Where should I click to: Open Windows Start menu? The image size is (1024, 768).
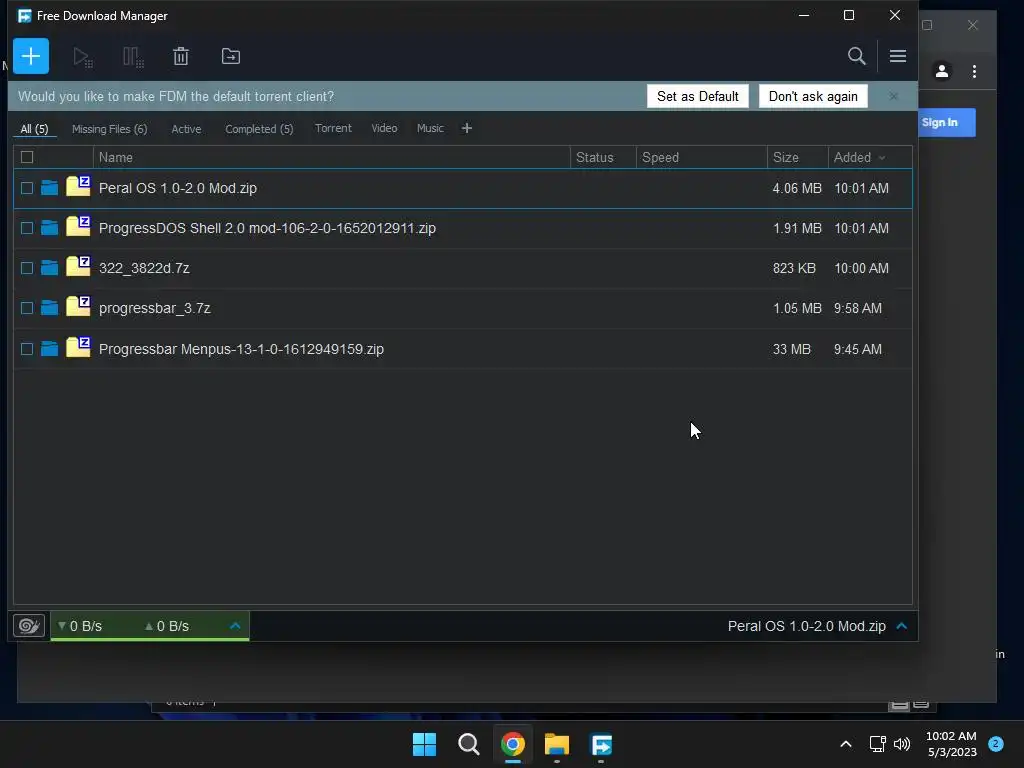point(424,744)
